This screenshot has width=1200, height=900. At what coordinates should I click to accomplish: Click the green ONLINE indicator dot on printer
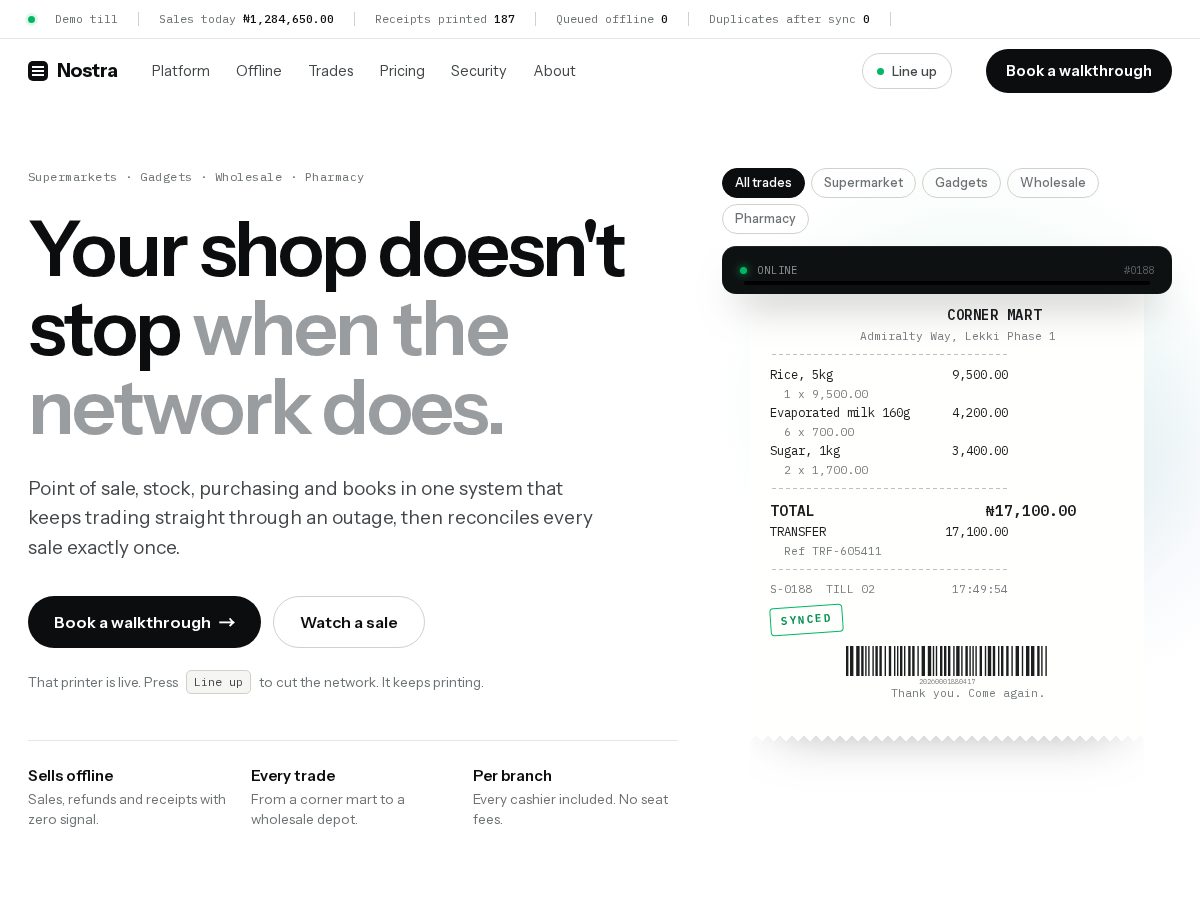coord(743,270)
